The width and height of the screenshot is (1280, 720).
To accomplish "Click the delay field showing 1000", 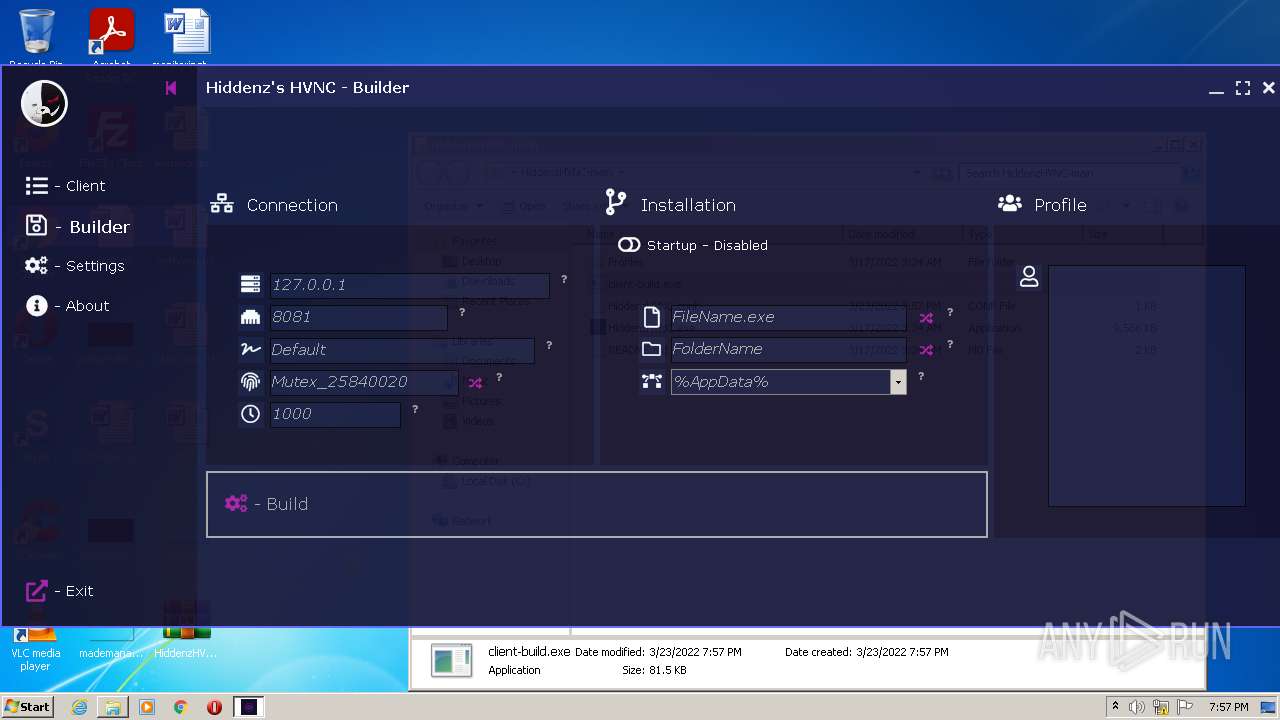I will coord(335,414).
